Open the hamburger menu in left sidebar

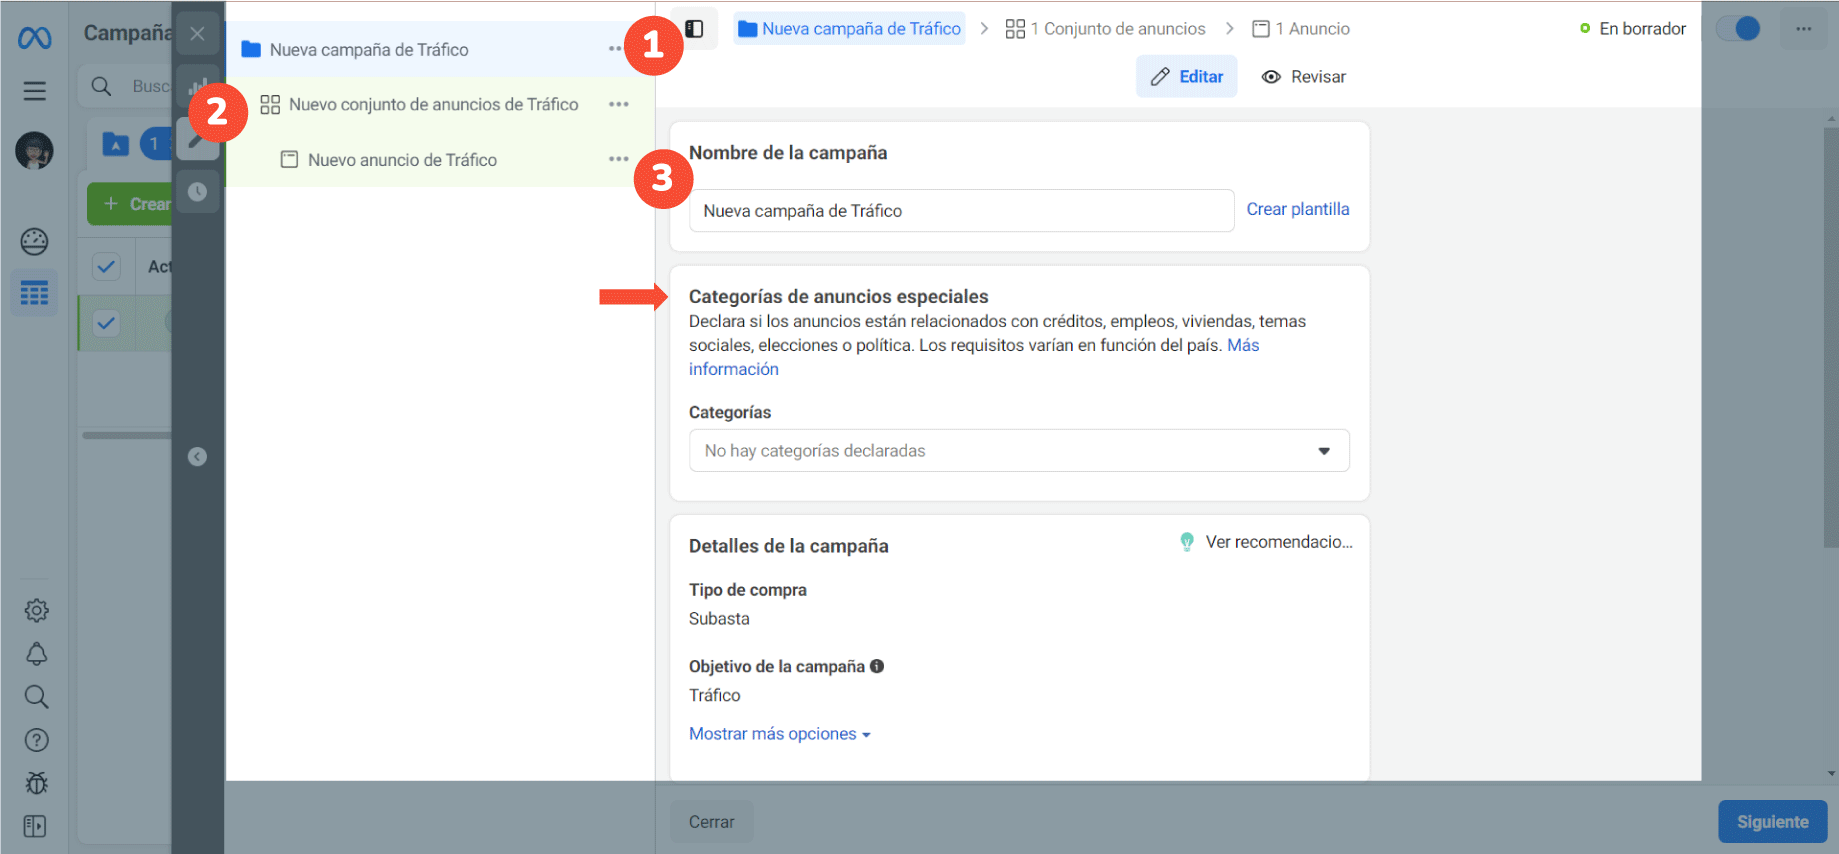click(35, 91)
